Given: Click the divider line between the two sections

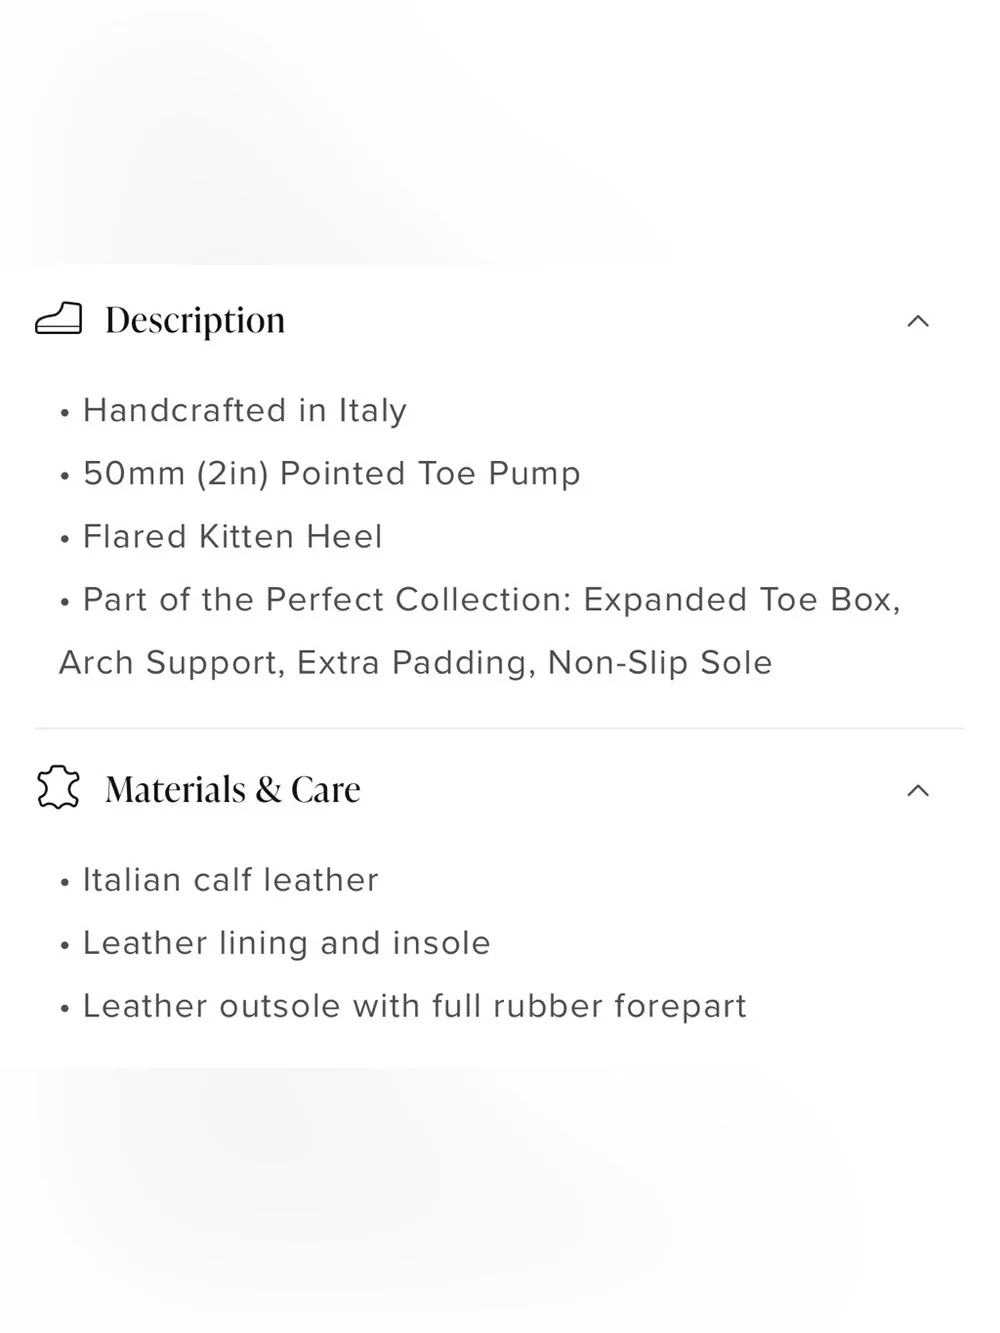Looking at the screenshot, I should (500, 728).
